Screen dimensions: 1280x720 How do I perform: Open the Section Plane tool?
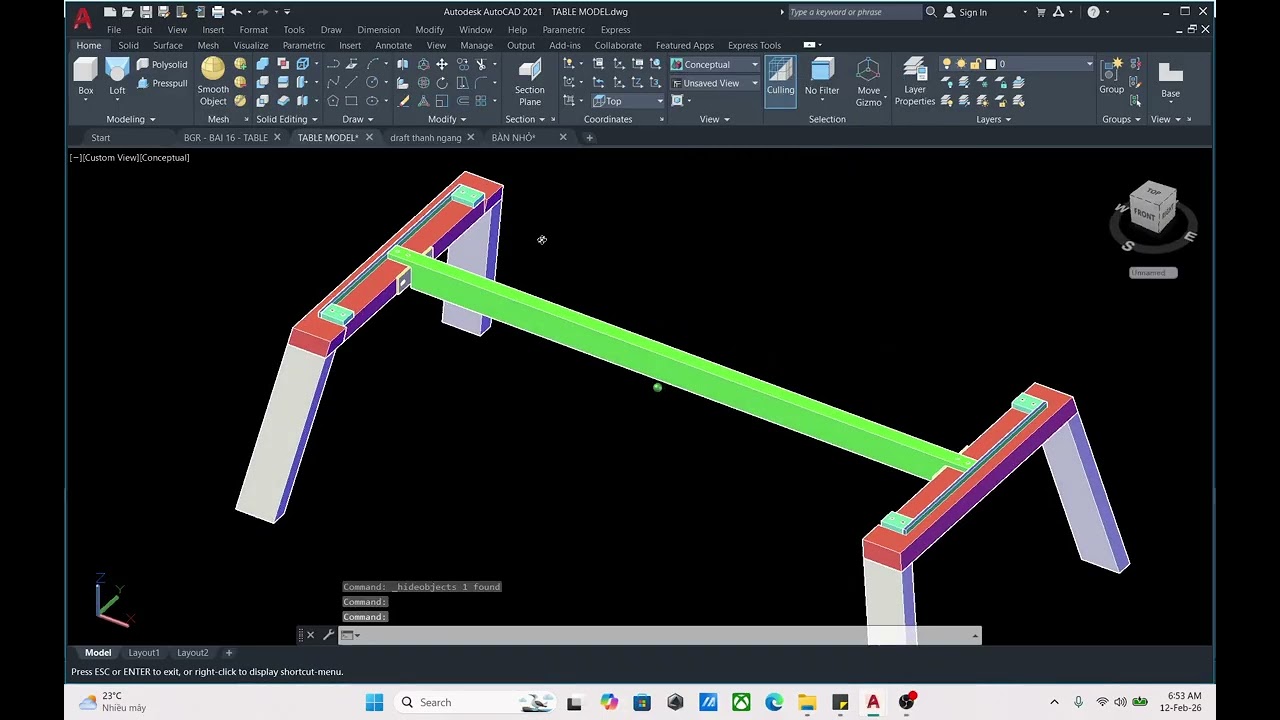[x=530, y=81]
